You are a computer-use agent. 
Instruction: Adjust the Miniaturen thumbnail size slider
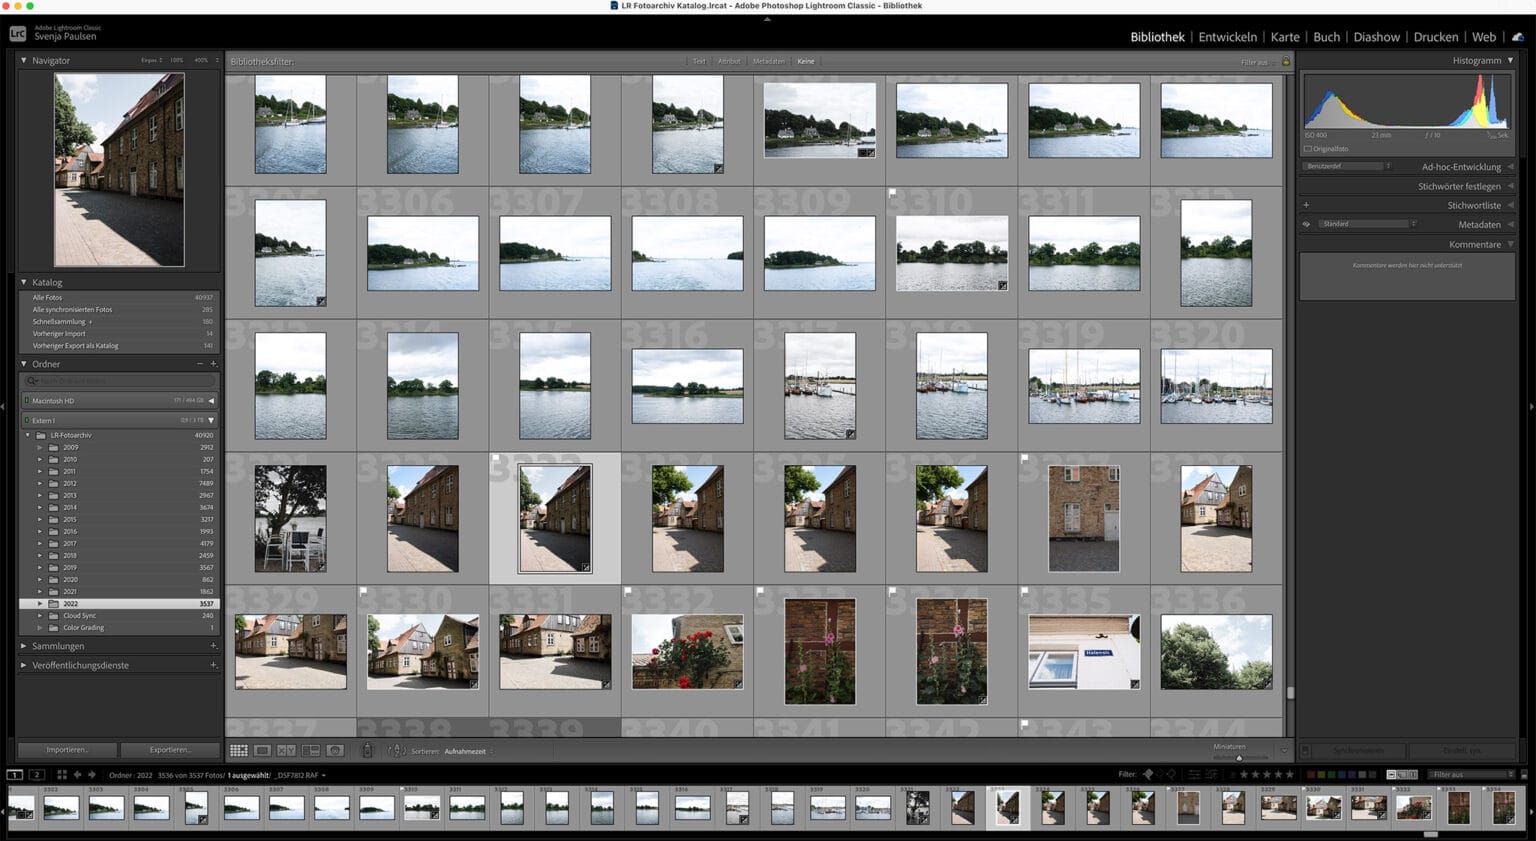(x=1239, y=757)
